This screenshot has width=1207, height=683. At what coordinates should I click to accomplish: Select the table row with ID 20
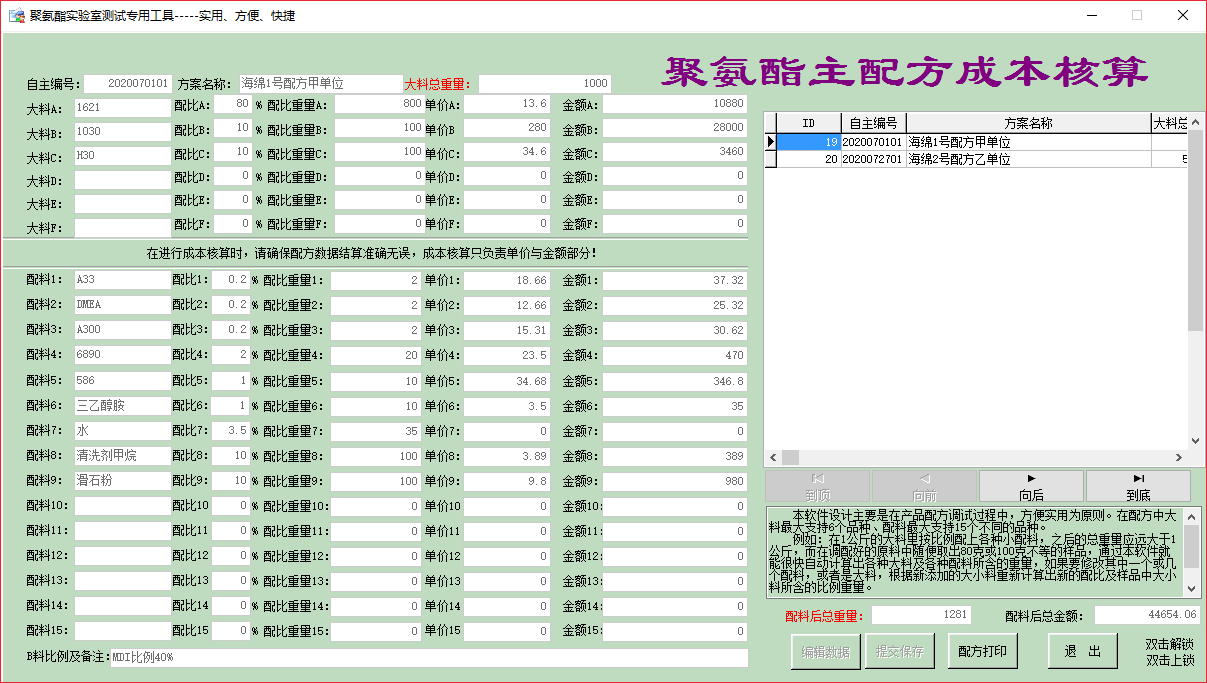(976, 159)
